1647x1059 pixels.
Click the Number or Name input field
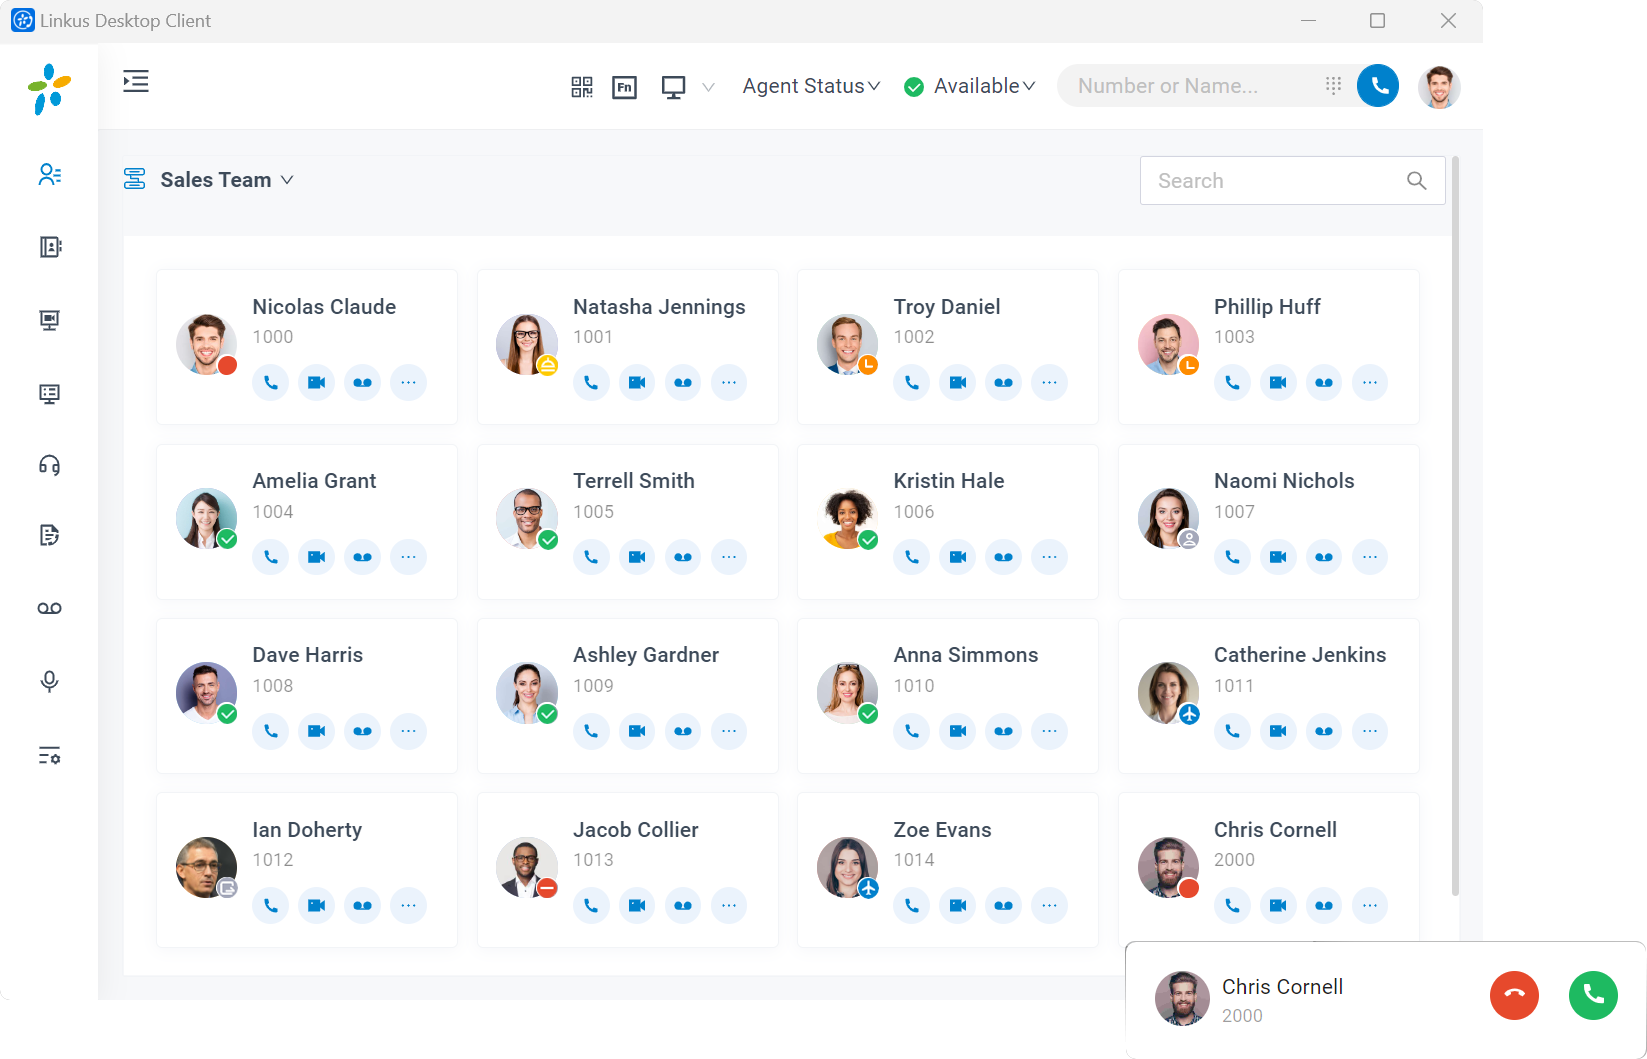[x=1190, y=86]
